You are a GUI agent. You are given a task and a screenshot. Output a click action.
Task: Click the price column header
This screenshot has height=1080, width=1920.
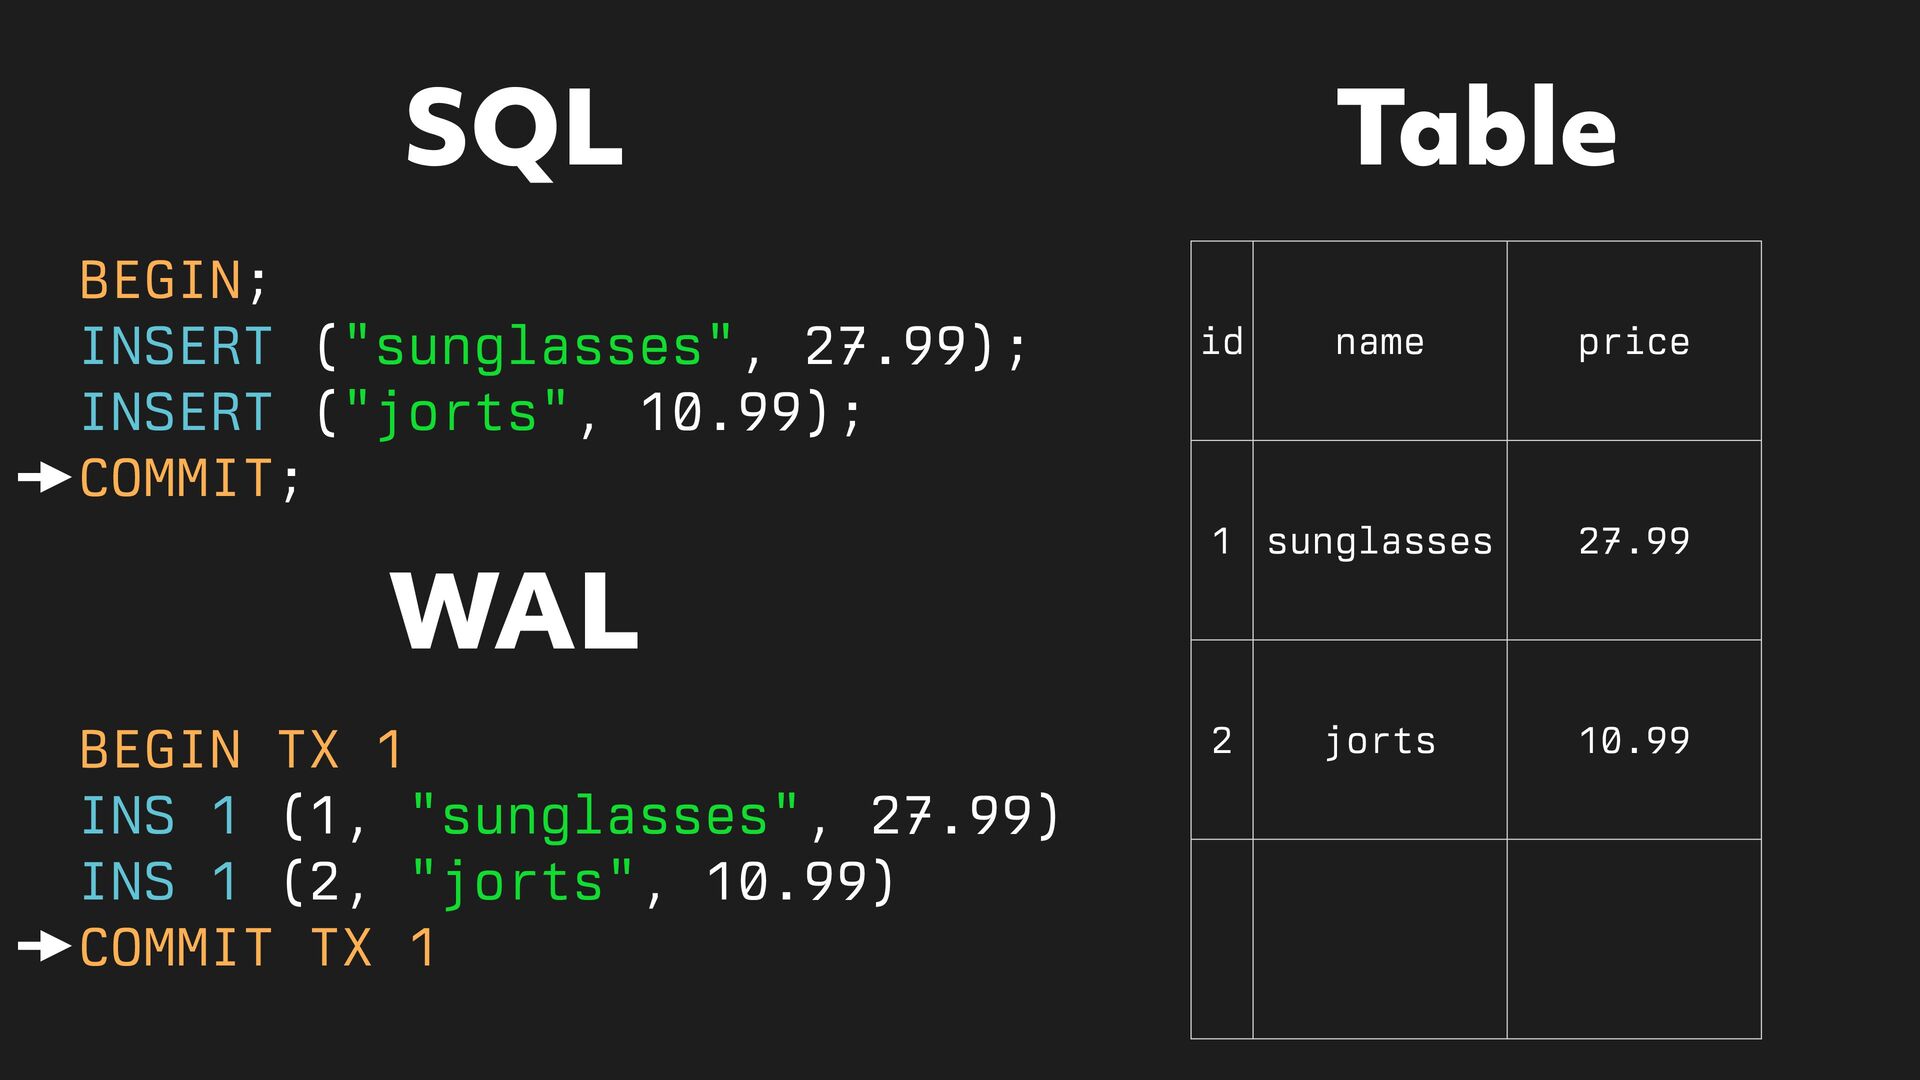1633,342
